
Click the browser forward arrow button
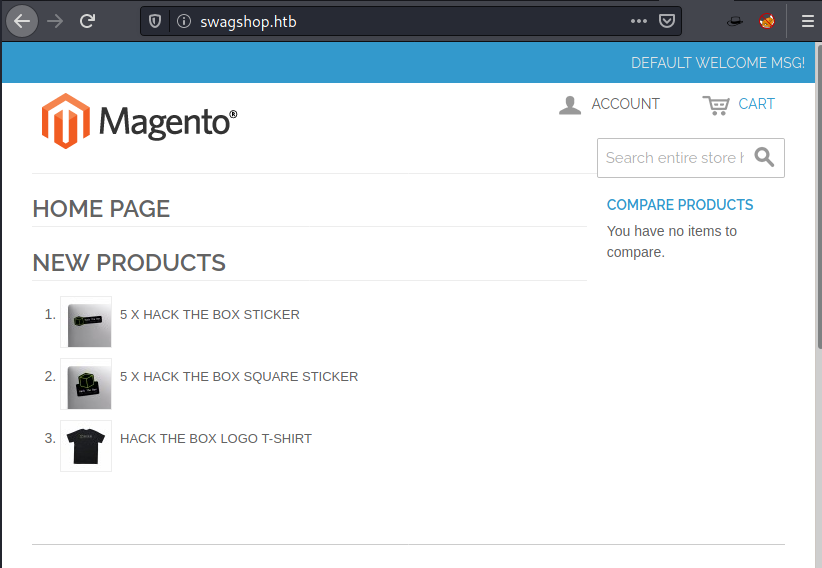click(55, 20)
